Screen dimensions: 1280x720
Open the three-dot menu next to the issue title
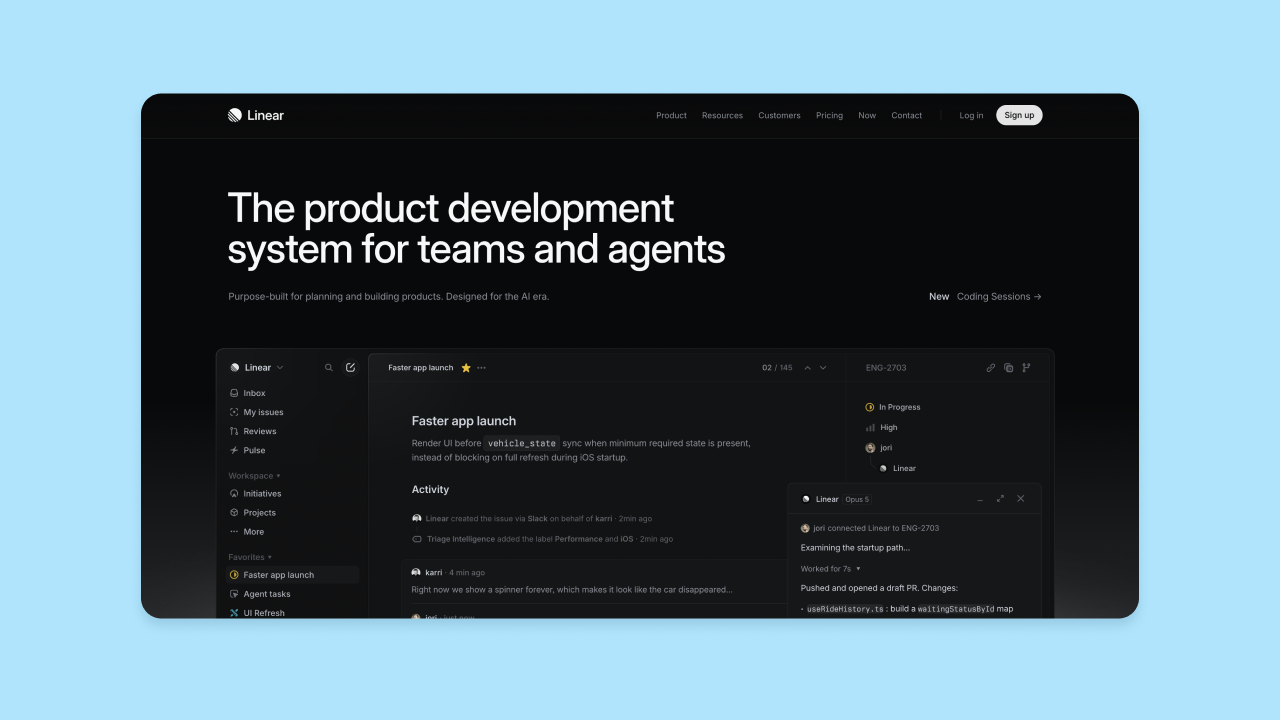pos(481,368)
